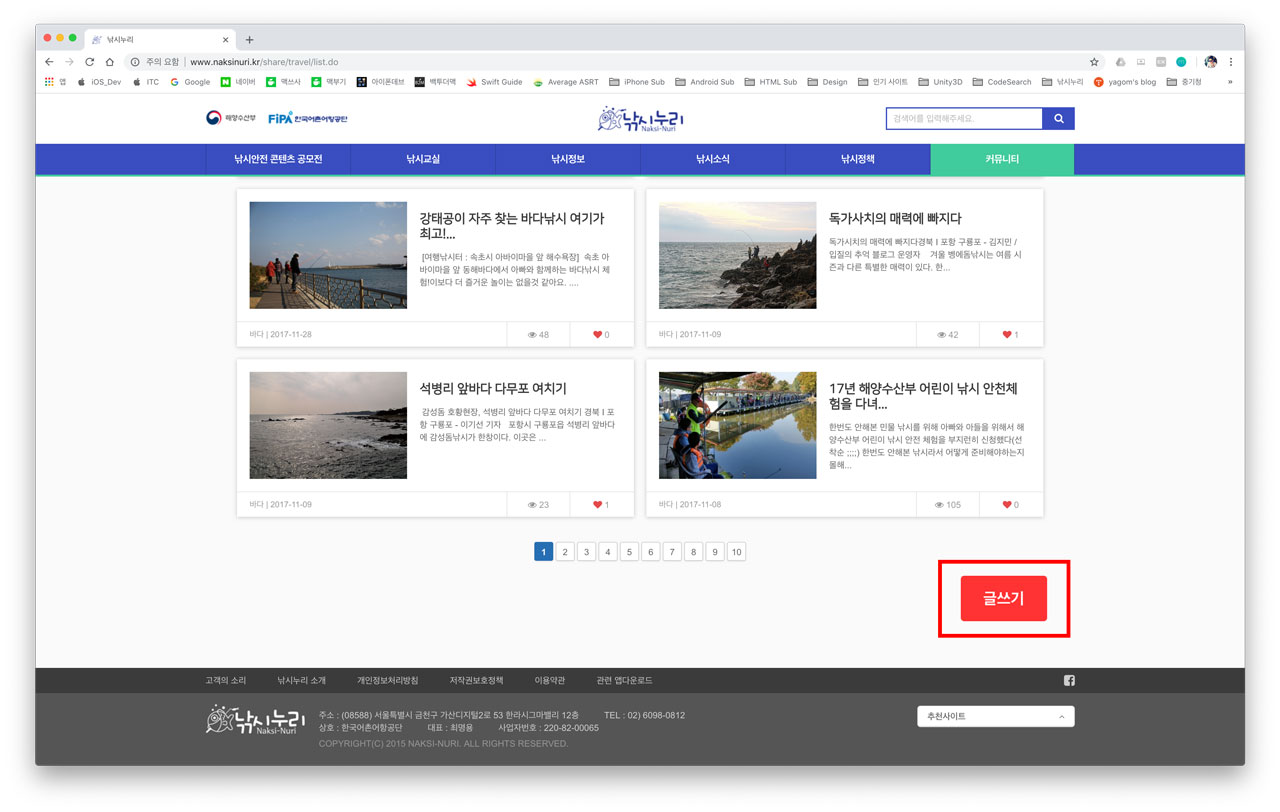Toggle the heart like on the 17년 해양수산부 post
Screen dimensions: 1280x812
(x=1006, y=504)
